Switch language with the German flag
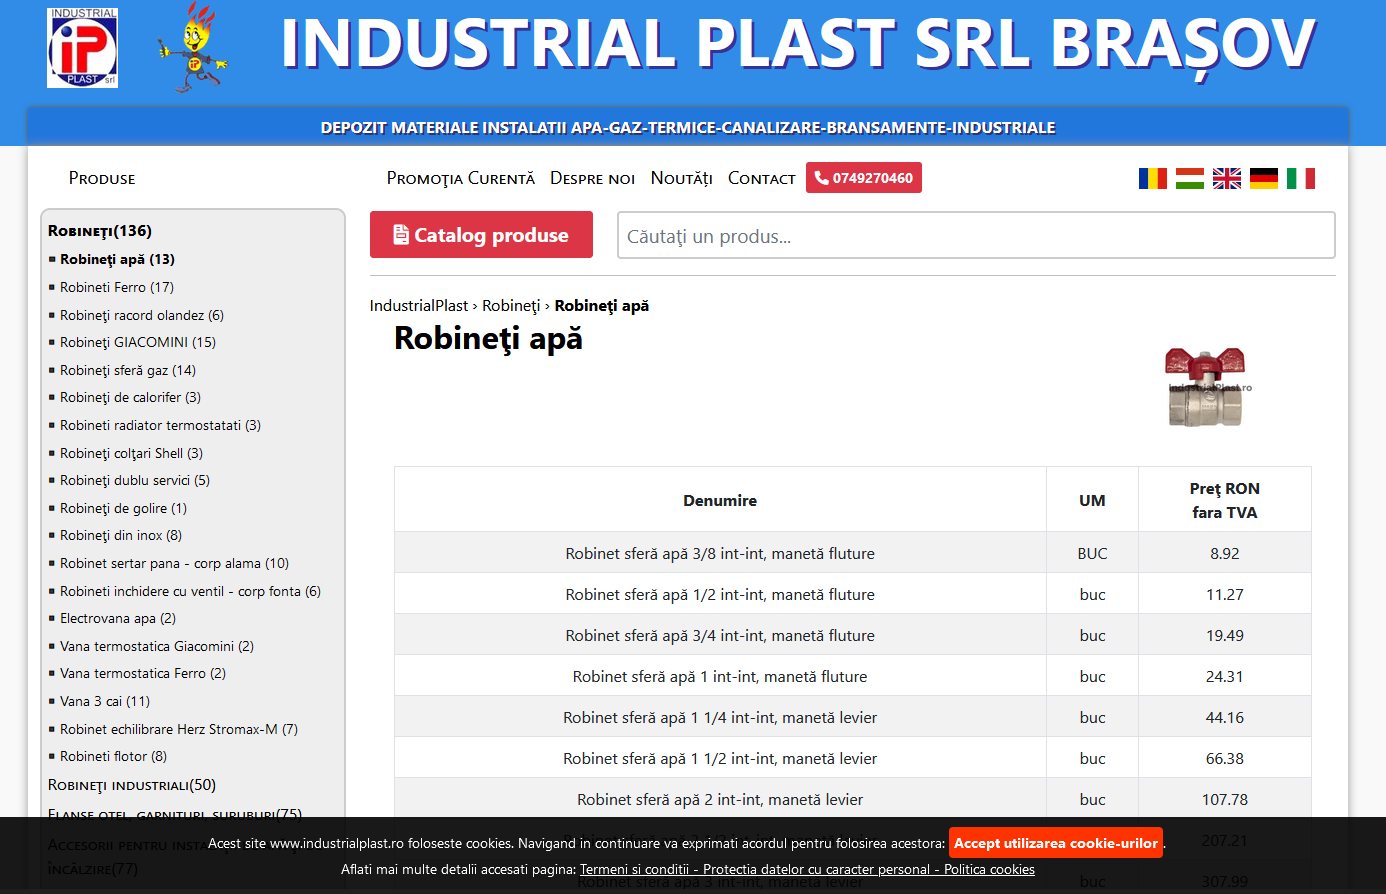 1264,179
